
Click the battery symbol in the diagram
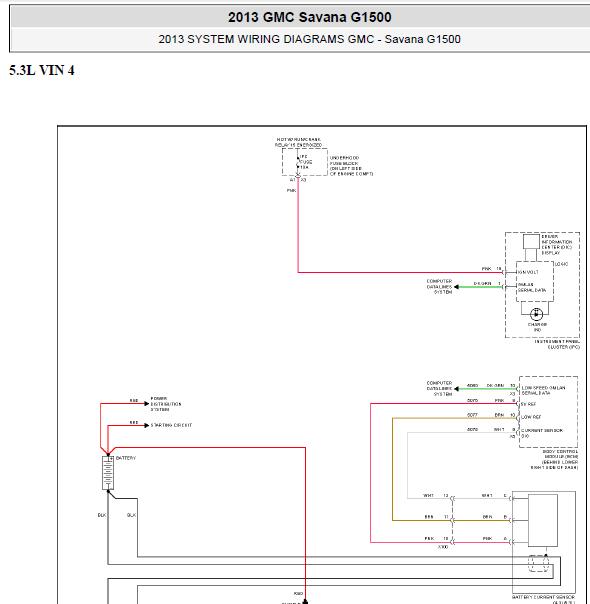(x=108, y=473)
